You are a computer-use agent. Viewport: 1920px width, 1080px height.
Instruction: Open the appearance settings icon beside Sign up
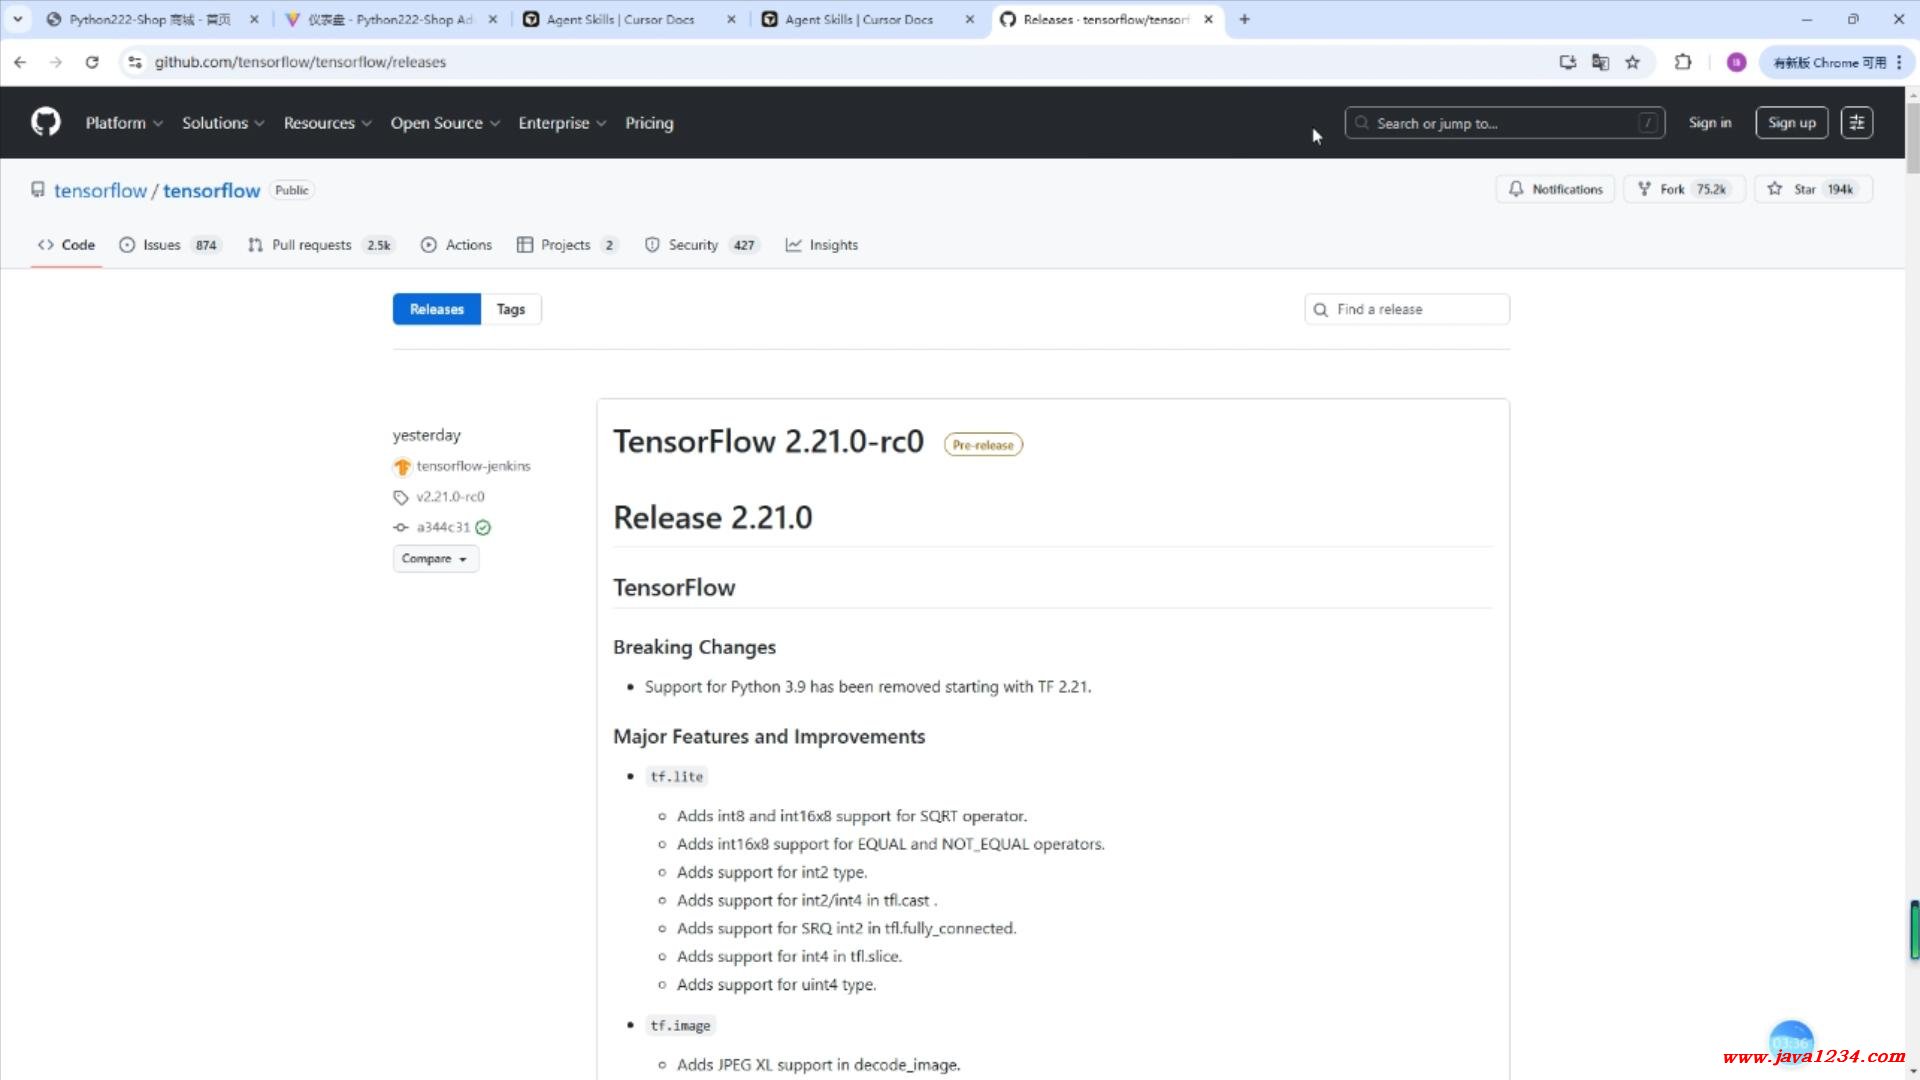point(1856,122)
